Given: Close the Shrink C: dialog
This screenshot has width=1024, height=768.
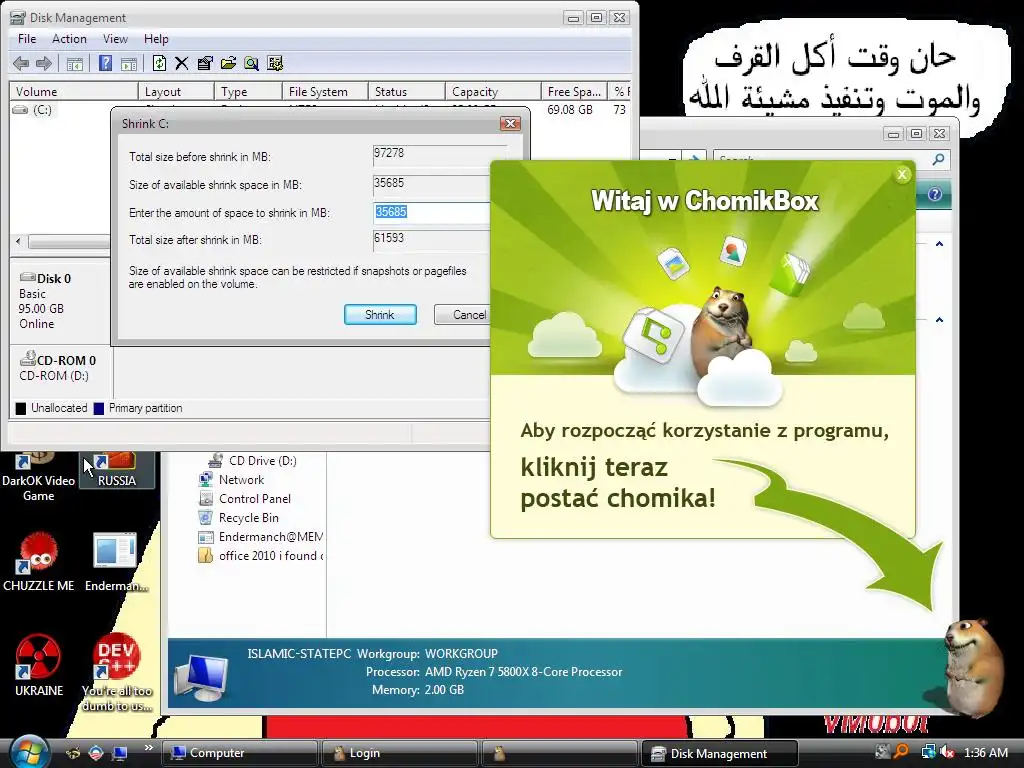Looking at the screenshot, I should point(510,123).
